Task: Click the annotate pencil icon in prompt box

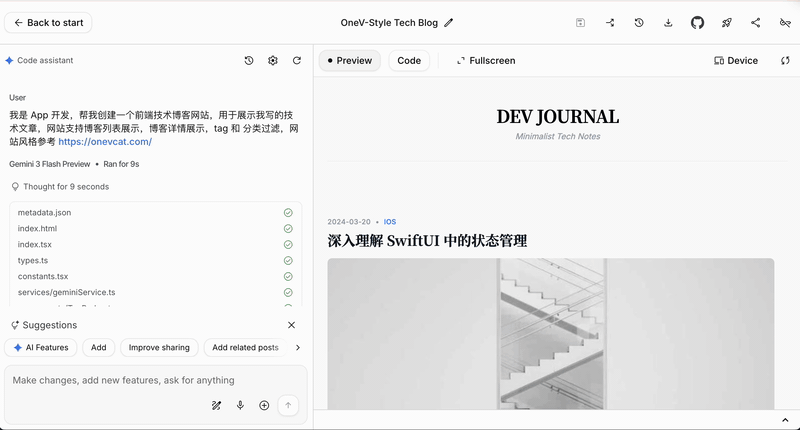Action: [216, 406]
